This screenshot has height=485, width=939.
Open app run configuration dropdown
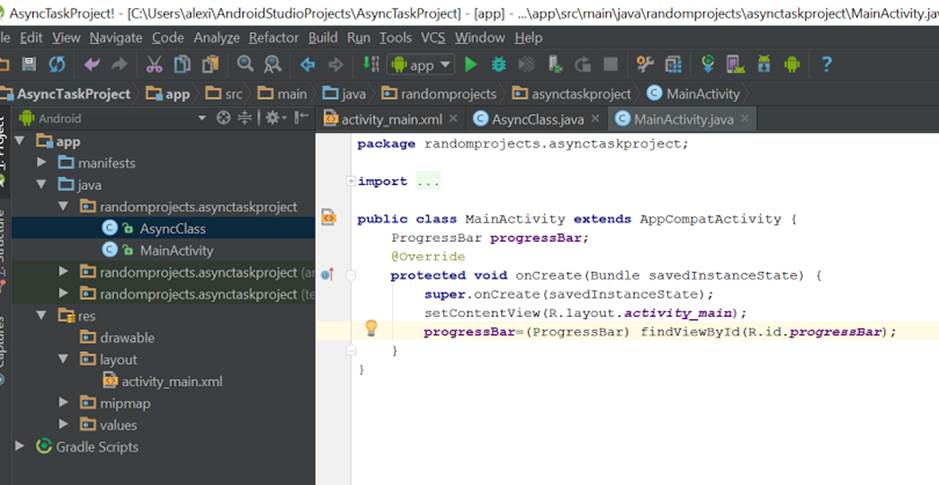pos(422,65)
